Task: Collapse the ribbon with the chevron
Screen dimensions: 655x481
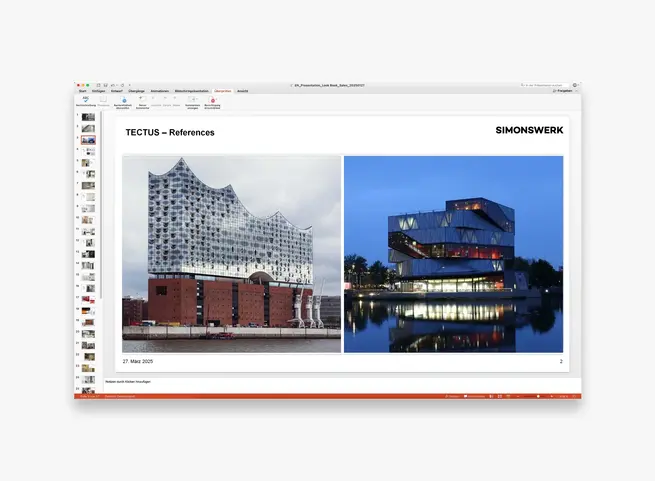Action: click(577, 91)
